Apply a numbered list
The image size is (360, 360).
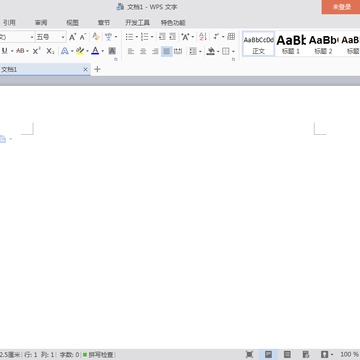(144, 37)
